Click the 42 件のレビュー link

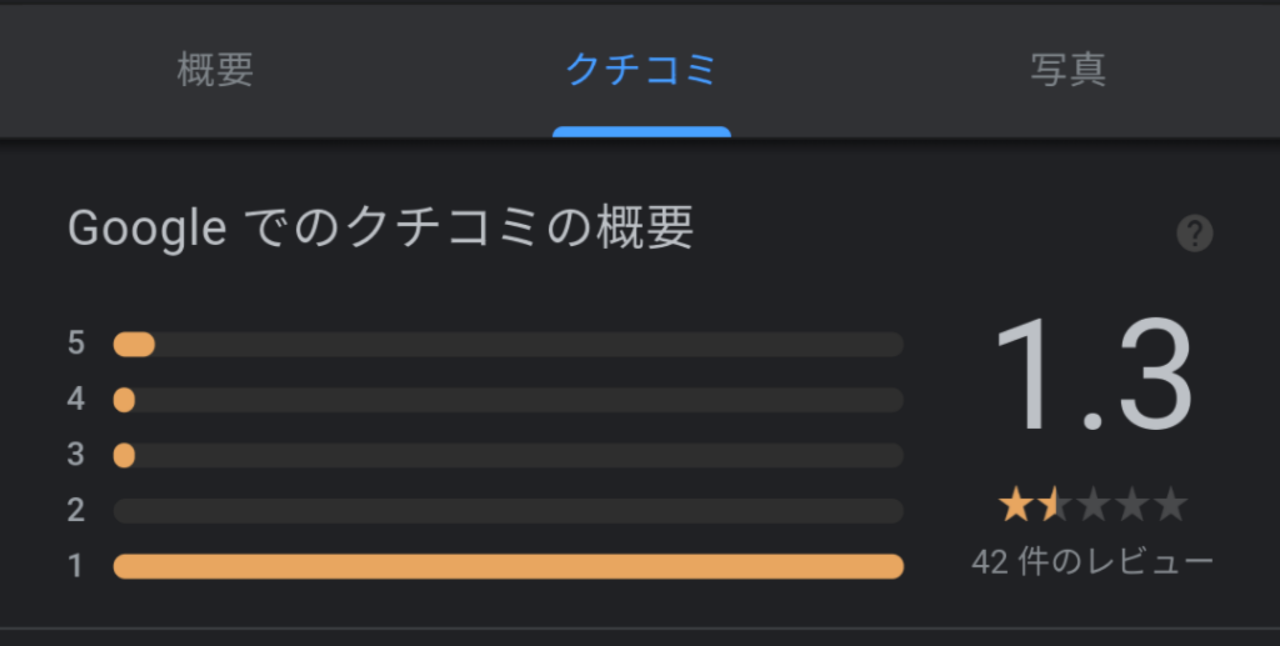[x=1092, y=562]
